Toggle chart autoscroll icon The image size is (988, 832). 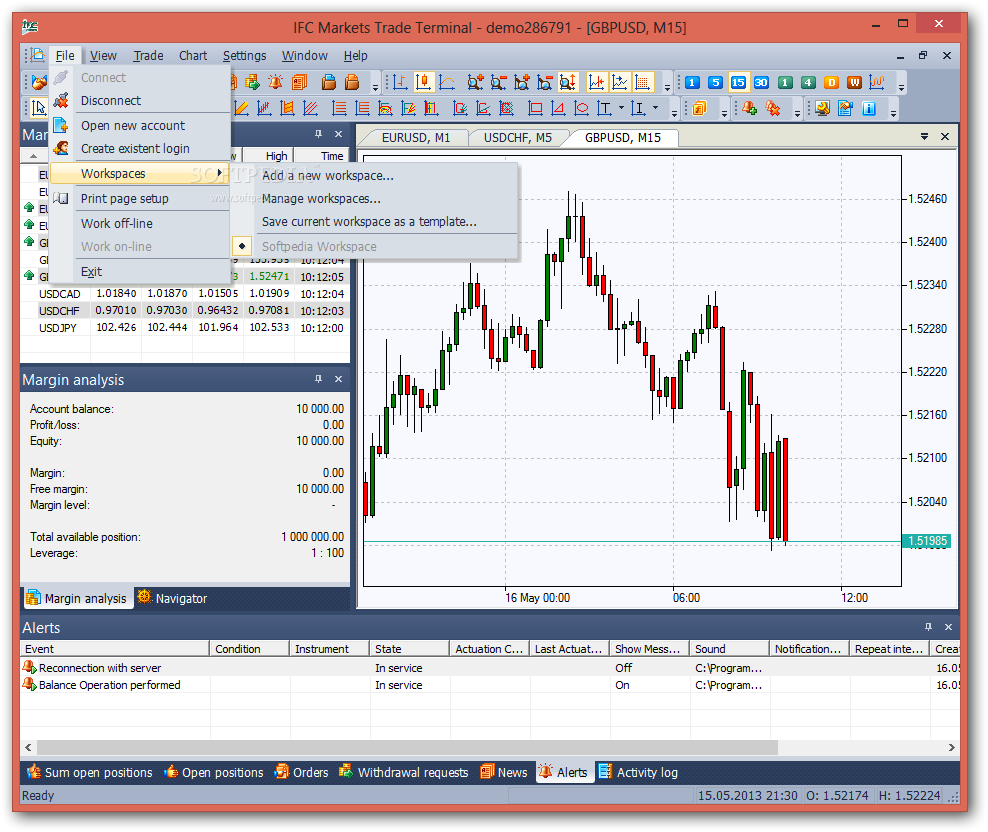(x=619, y=83)
